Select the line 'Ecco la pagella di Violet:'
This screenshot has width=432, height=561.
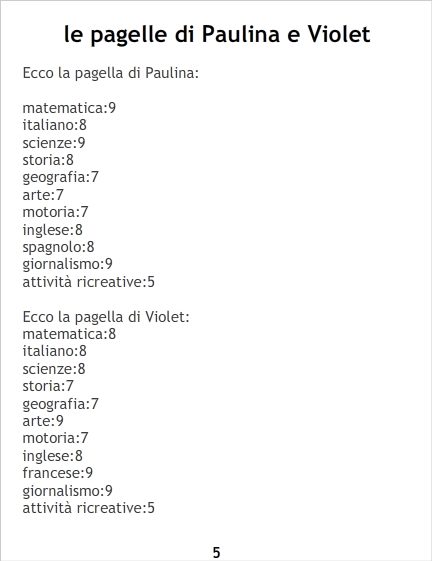106,317
